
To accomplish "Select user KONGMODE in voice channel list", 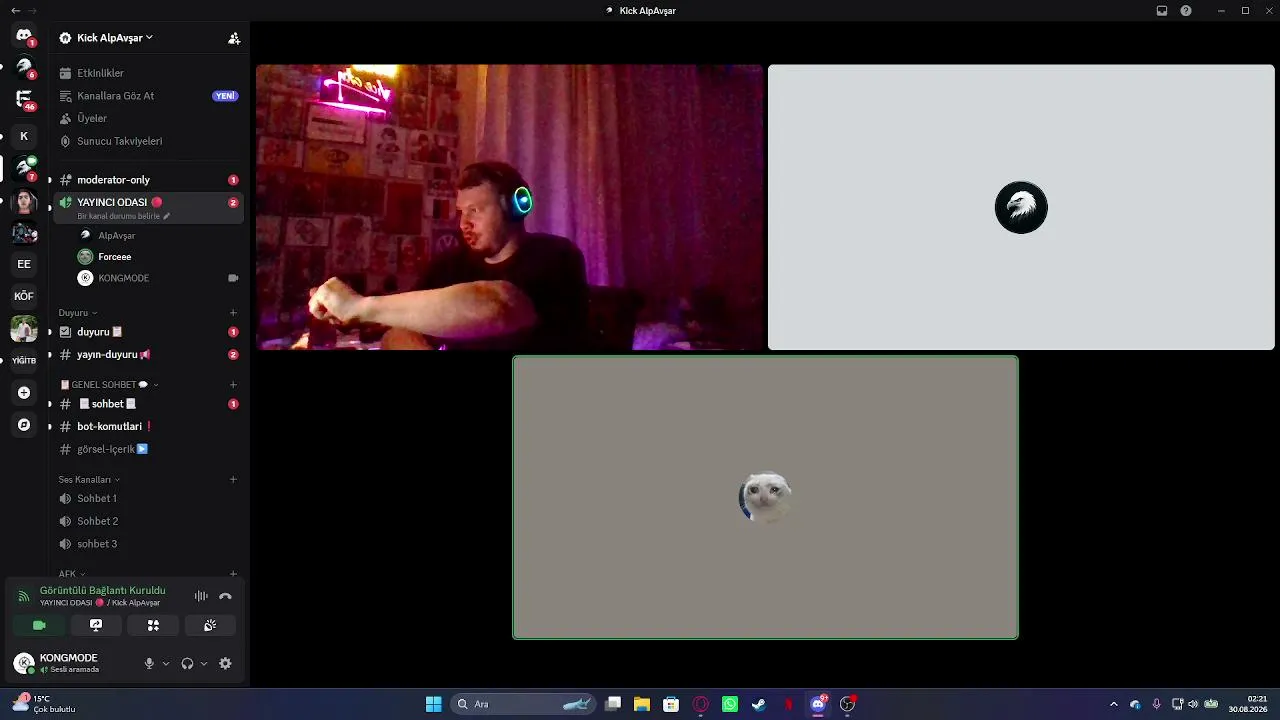I will click(x=160, y=278).
